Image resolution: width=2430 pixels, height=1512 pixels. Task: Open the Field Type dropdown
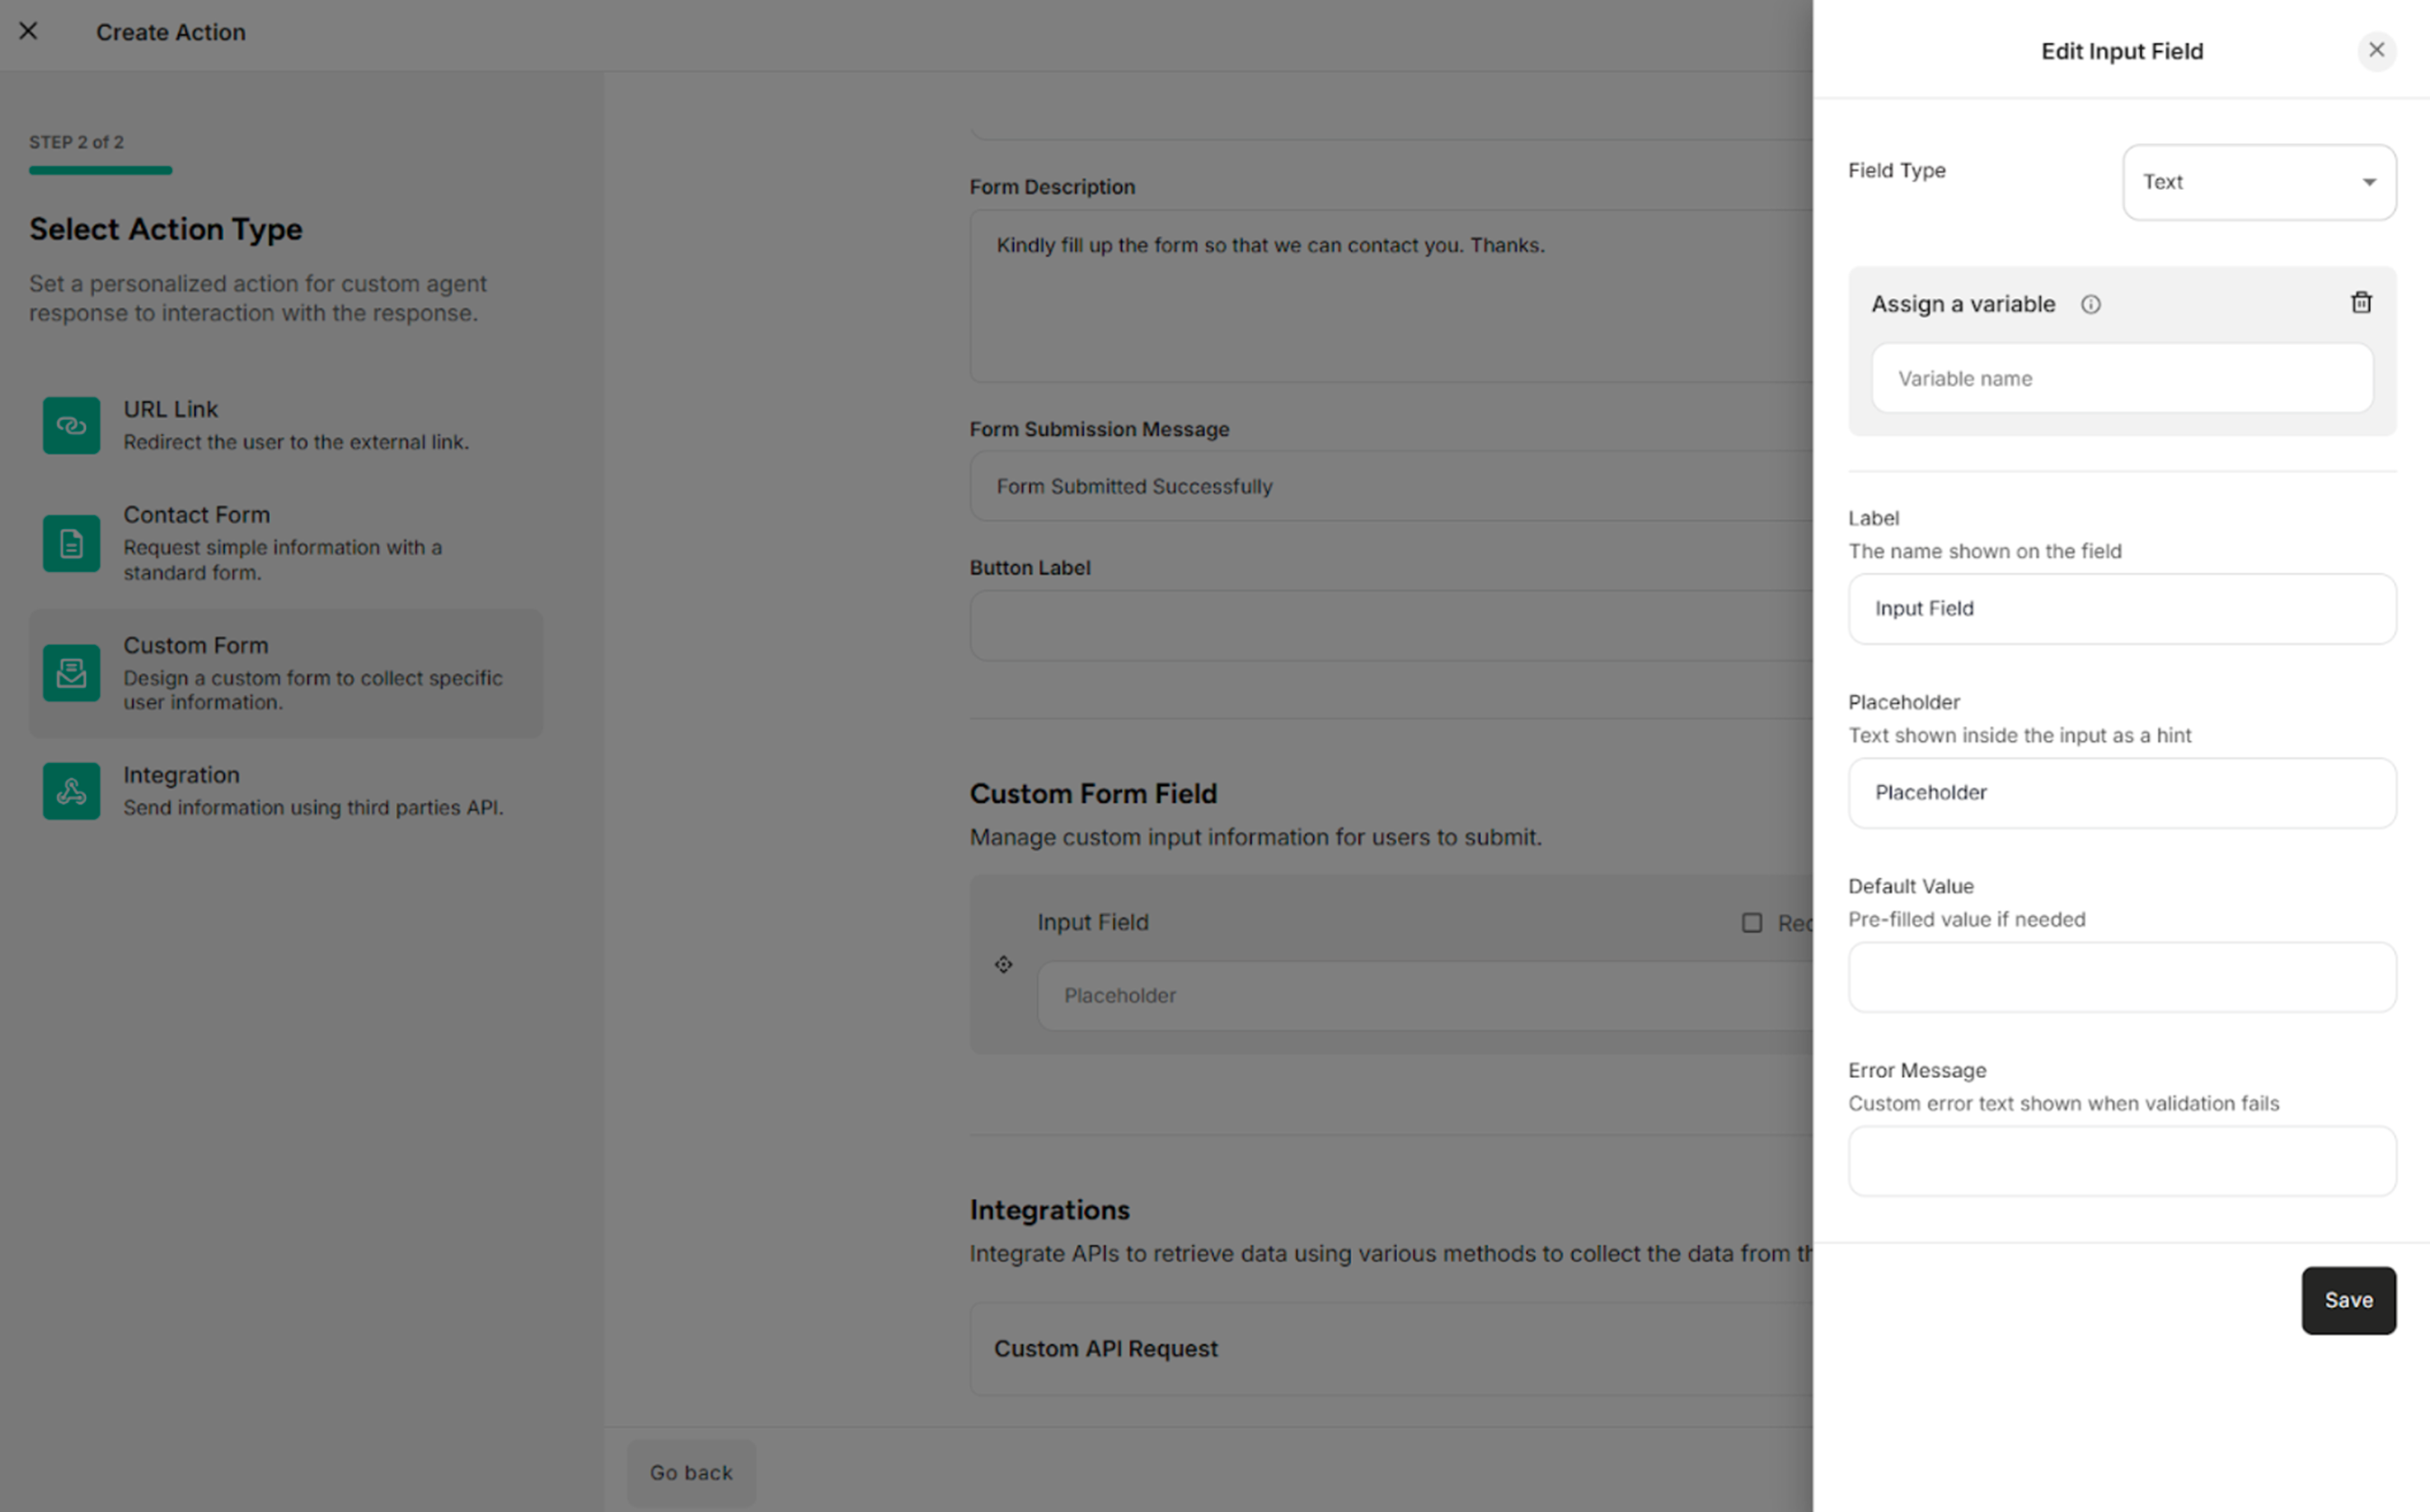(2258, 181)
